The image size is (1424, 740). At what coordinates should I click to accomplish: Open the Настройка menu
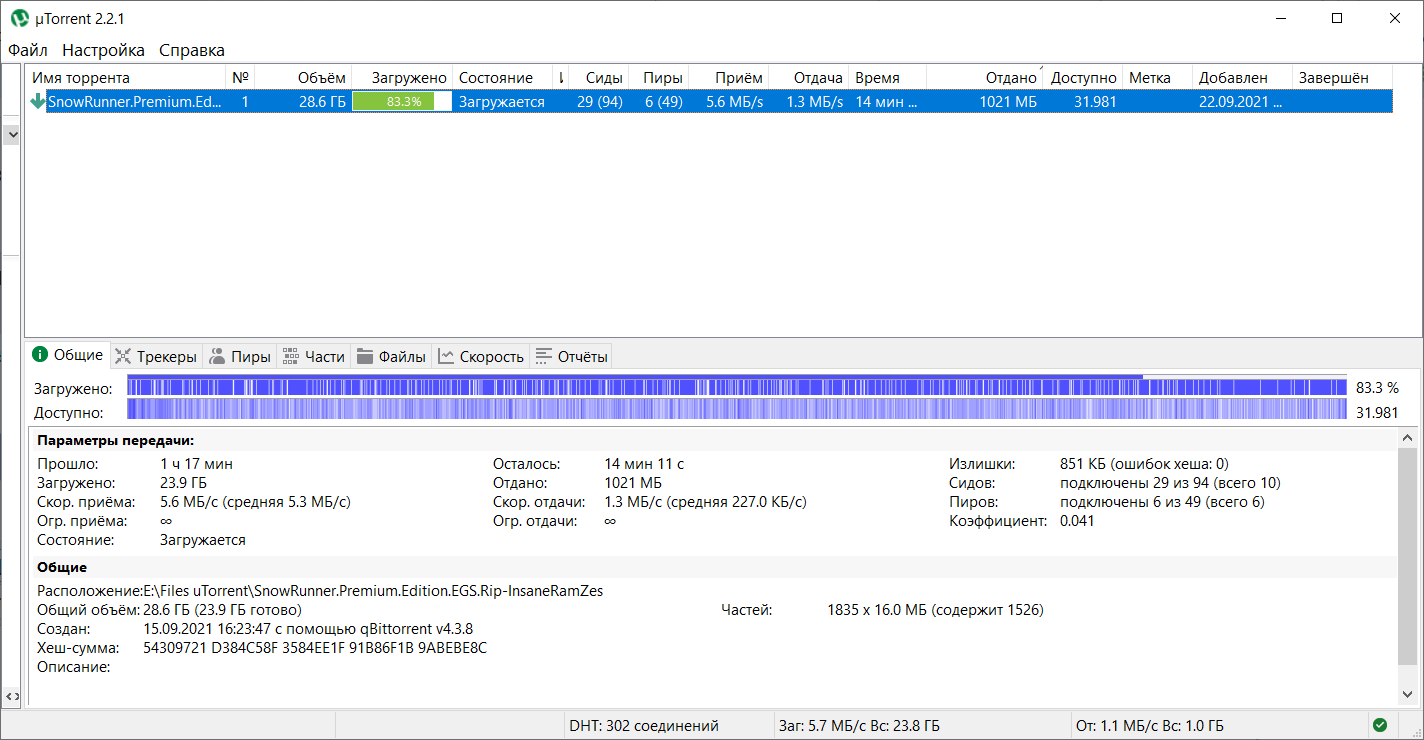coord(103,50)
